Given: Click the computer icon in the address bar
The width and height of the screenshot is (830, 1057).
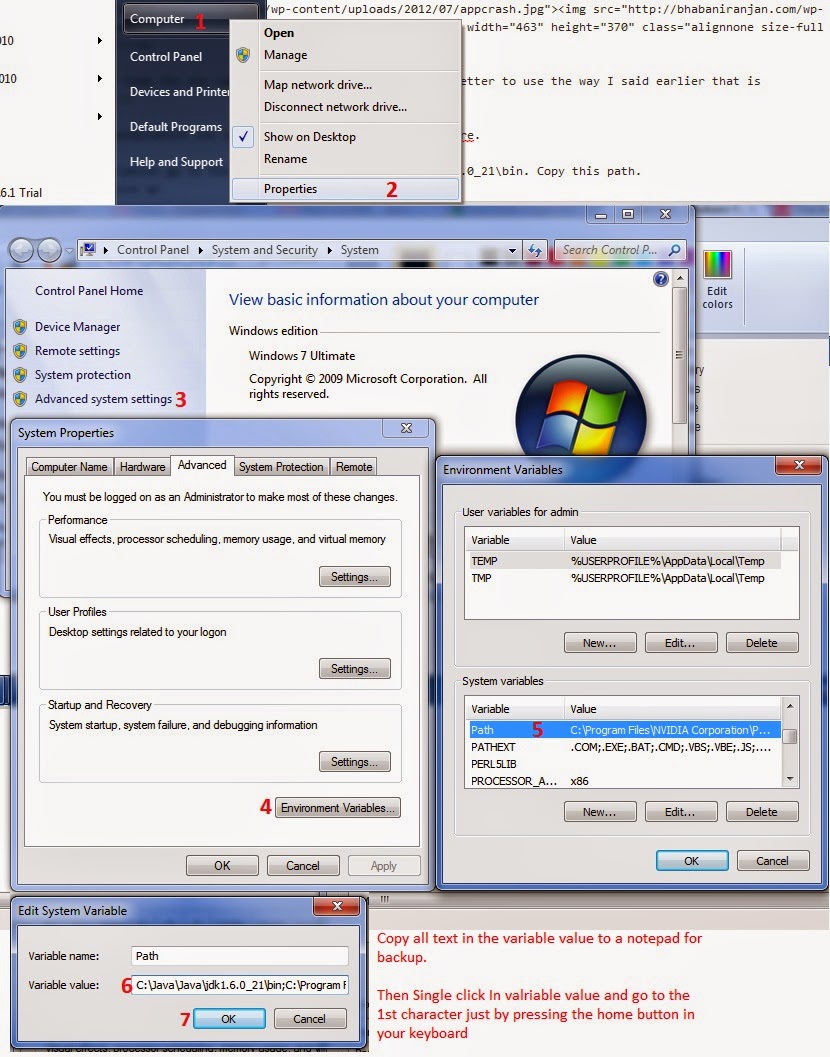Looking at the screenshot, I should click(88, 250).
